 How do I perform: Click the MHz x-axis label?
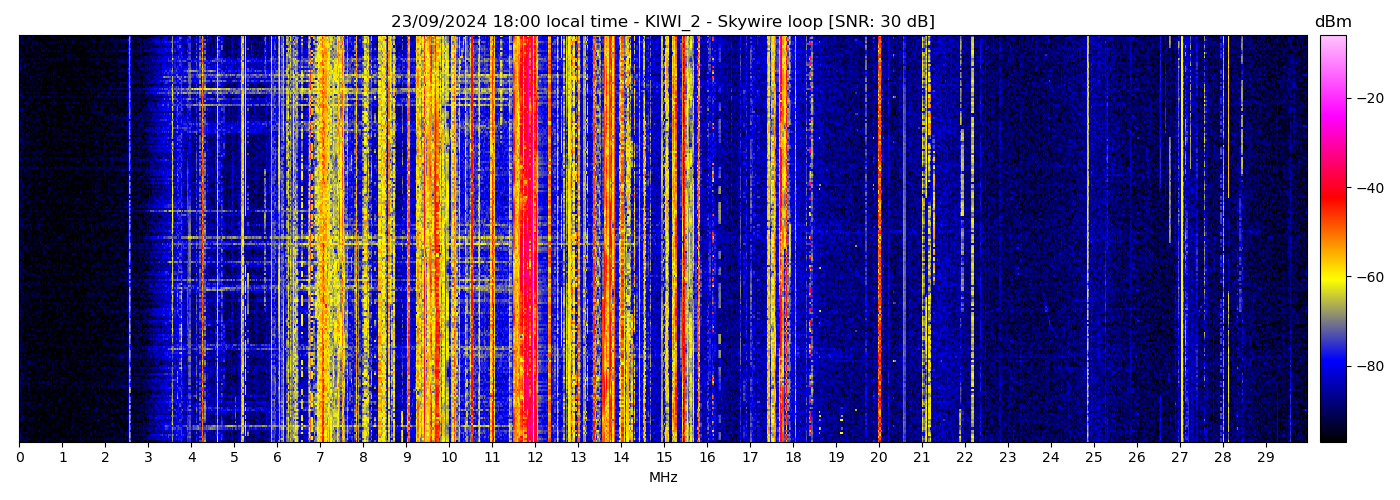[663, 478]
